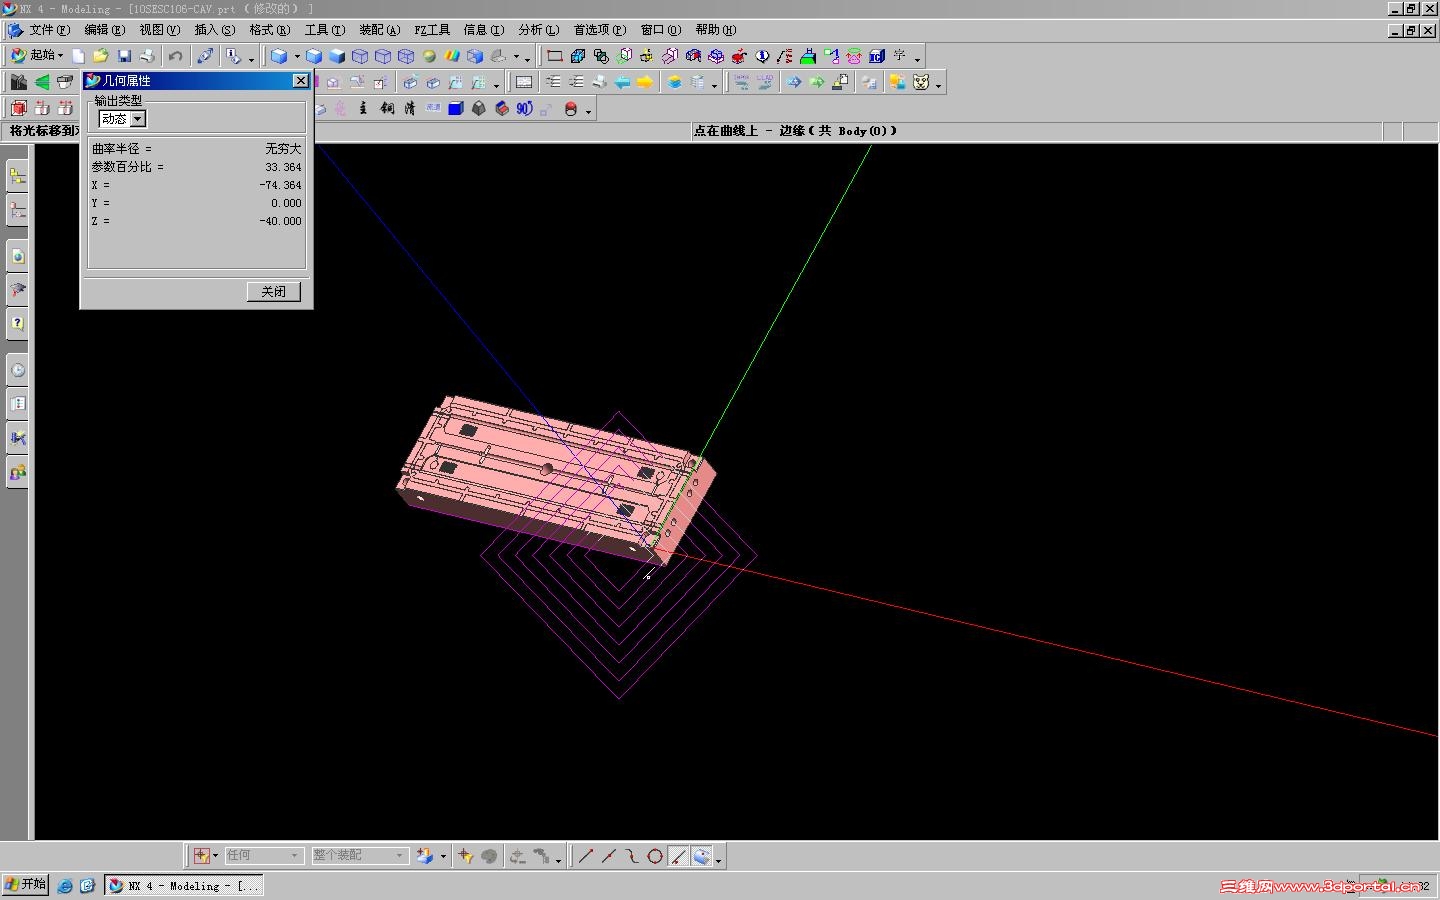This screenshot has width=1440, height=900.
Task: Click the cat face icon in toolbar
Action: click(x=921, y=83)
